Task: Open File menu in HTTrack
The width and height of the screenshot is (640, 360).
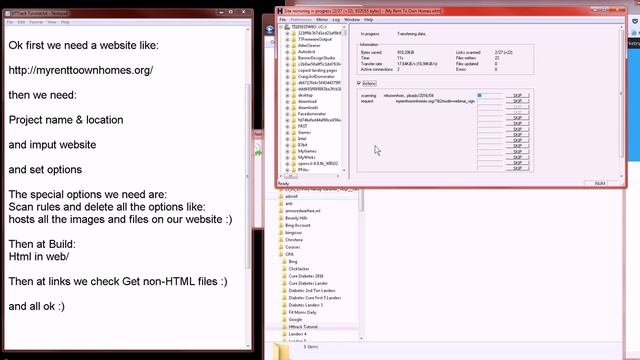Action: coord(282,20)
